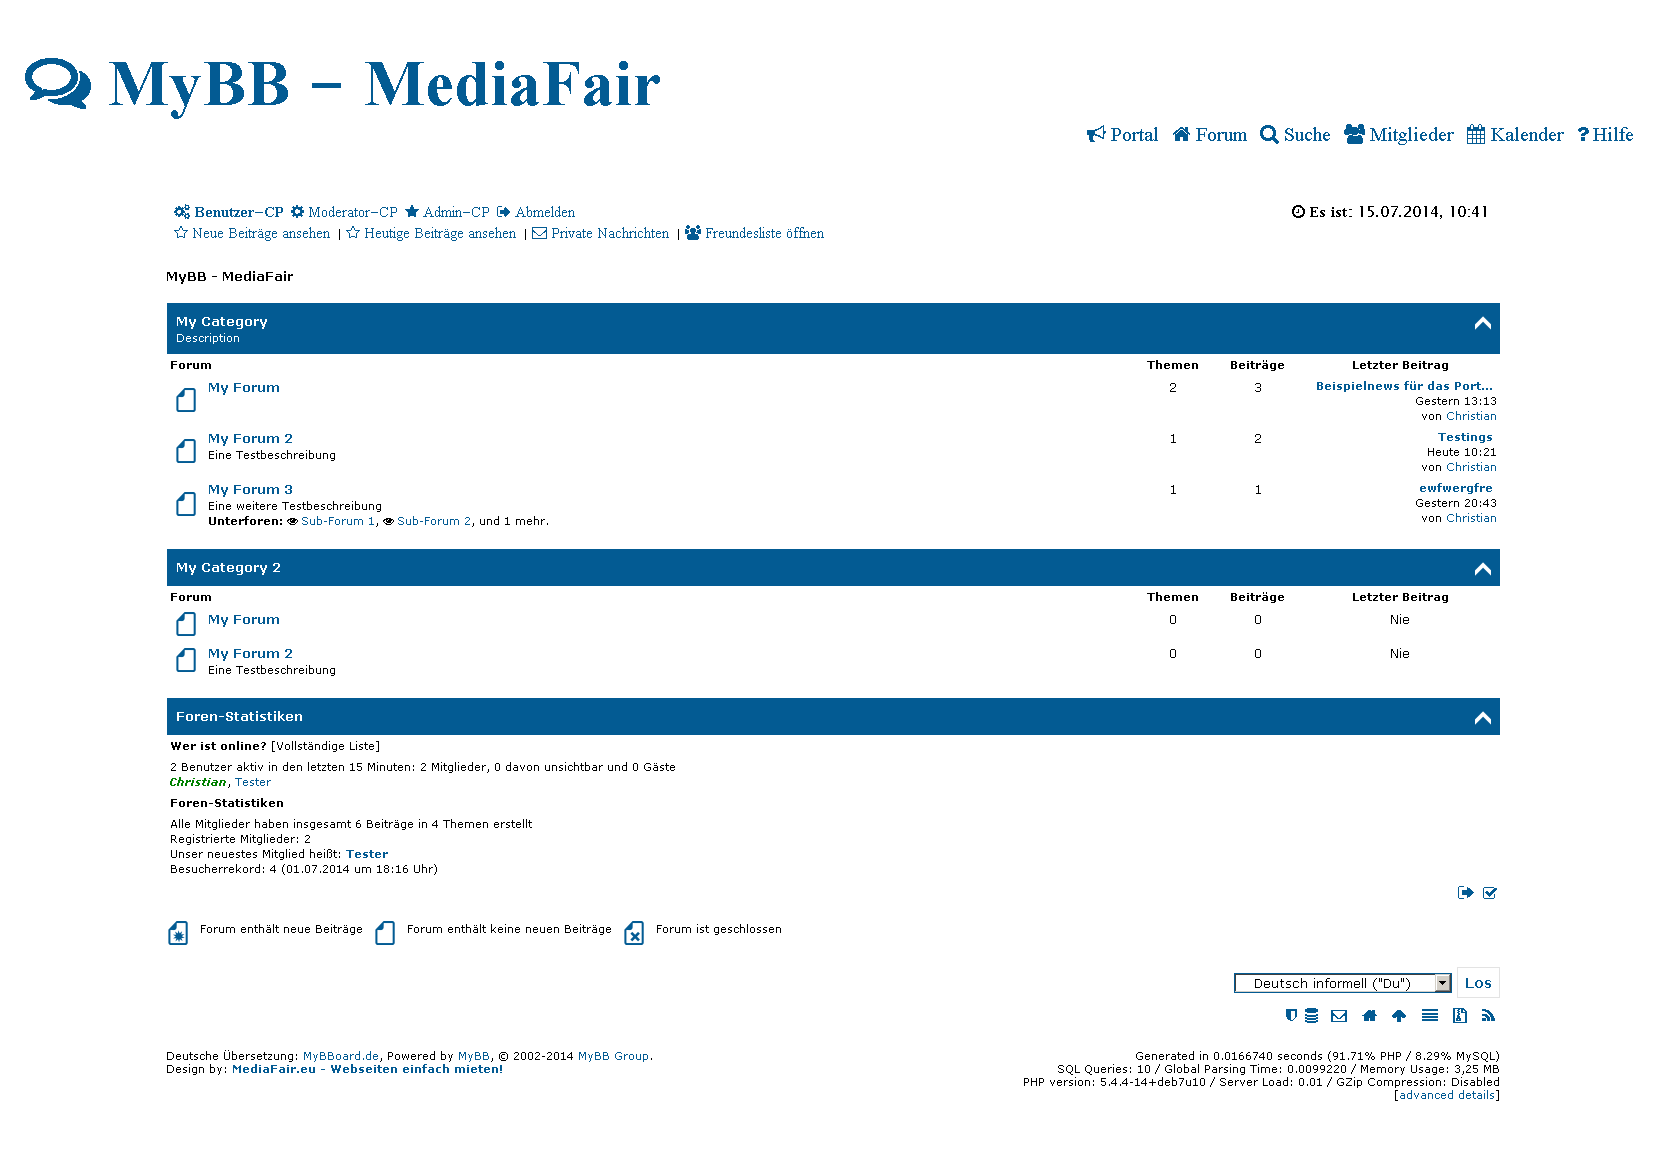The image size is (1666, 1167).
Task: Open Neue Beiträge ansehen link
Action: (x=261, y=233)
